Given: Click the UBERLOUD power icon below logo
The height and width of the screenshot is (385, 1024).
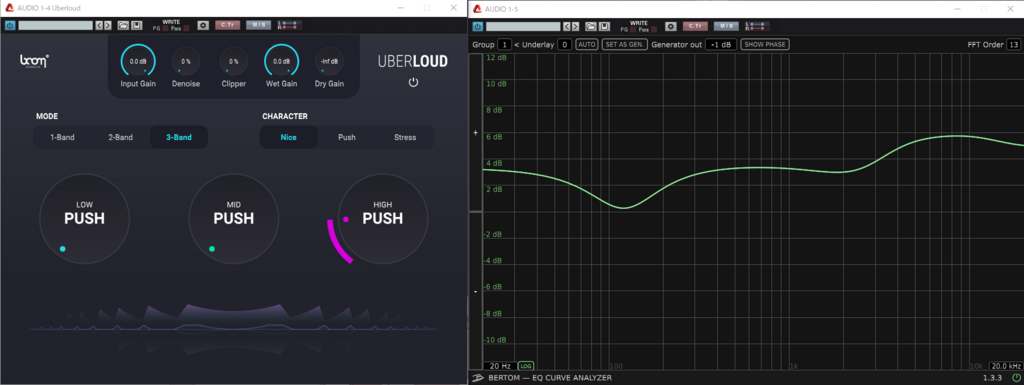Looking at the screenshot, I should (413, 82).
